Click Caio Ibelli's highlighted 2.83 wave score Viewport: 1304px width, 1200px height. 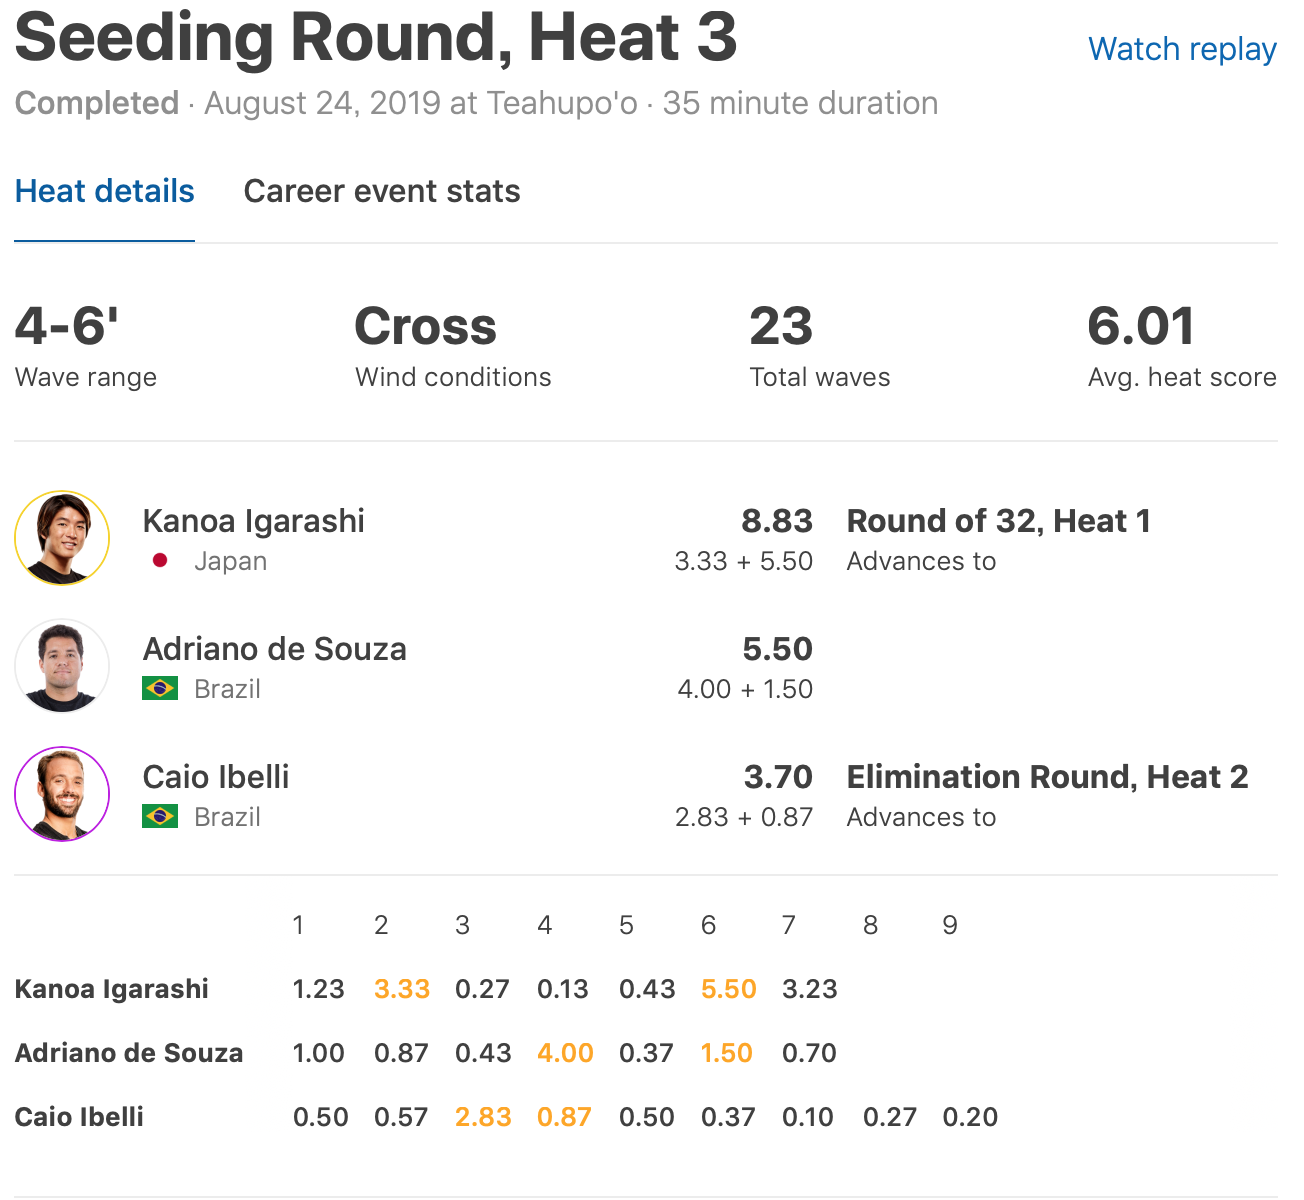point(483,1117)
